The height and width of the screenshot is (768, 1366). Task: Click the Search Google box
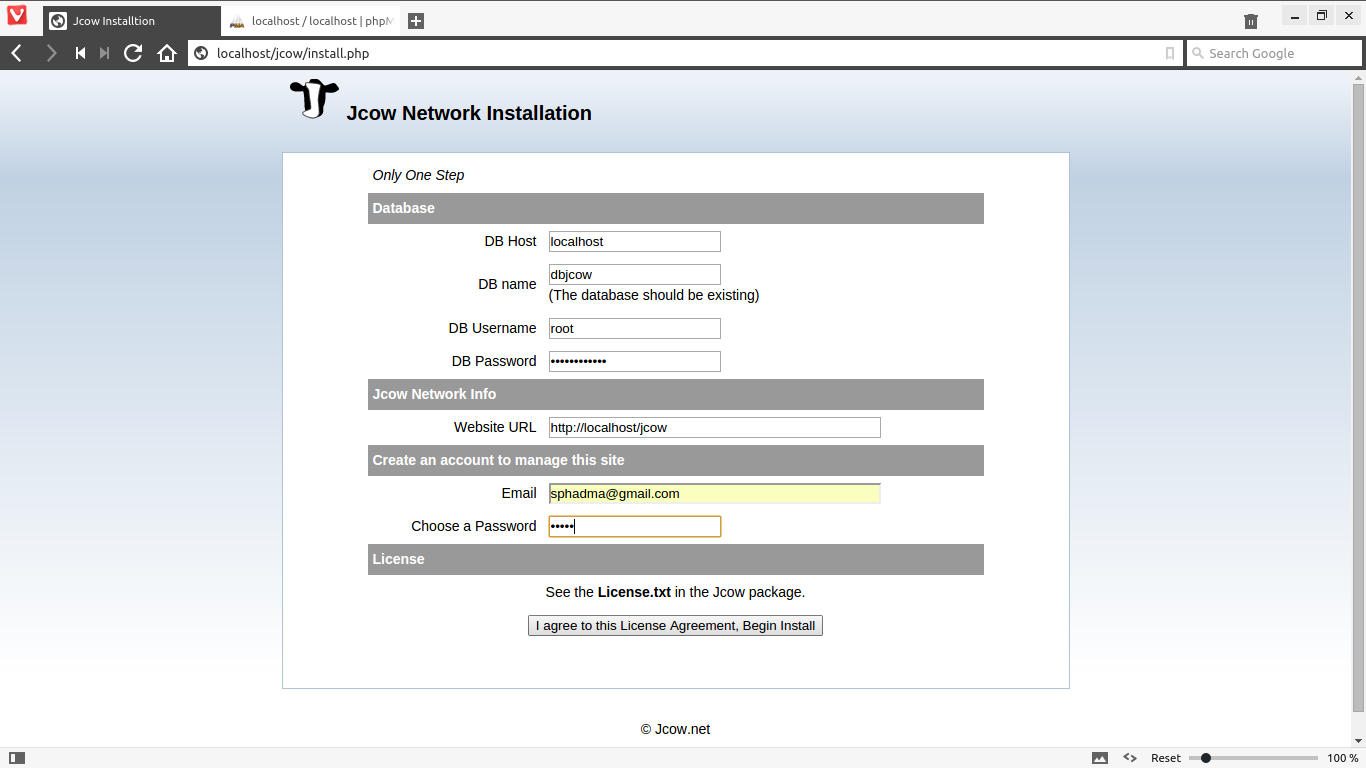1274,53
